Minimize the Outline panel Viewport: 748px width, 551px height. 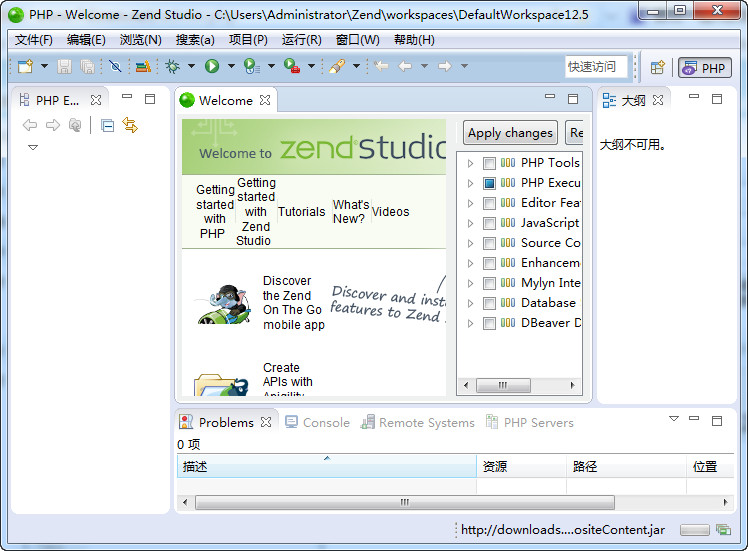(x=694, y=96)
